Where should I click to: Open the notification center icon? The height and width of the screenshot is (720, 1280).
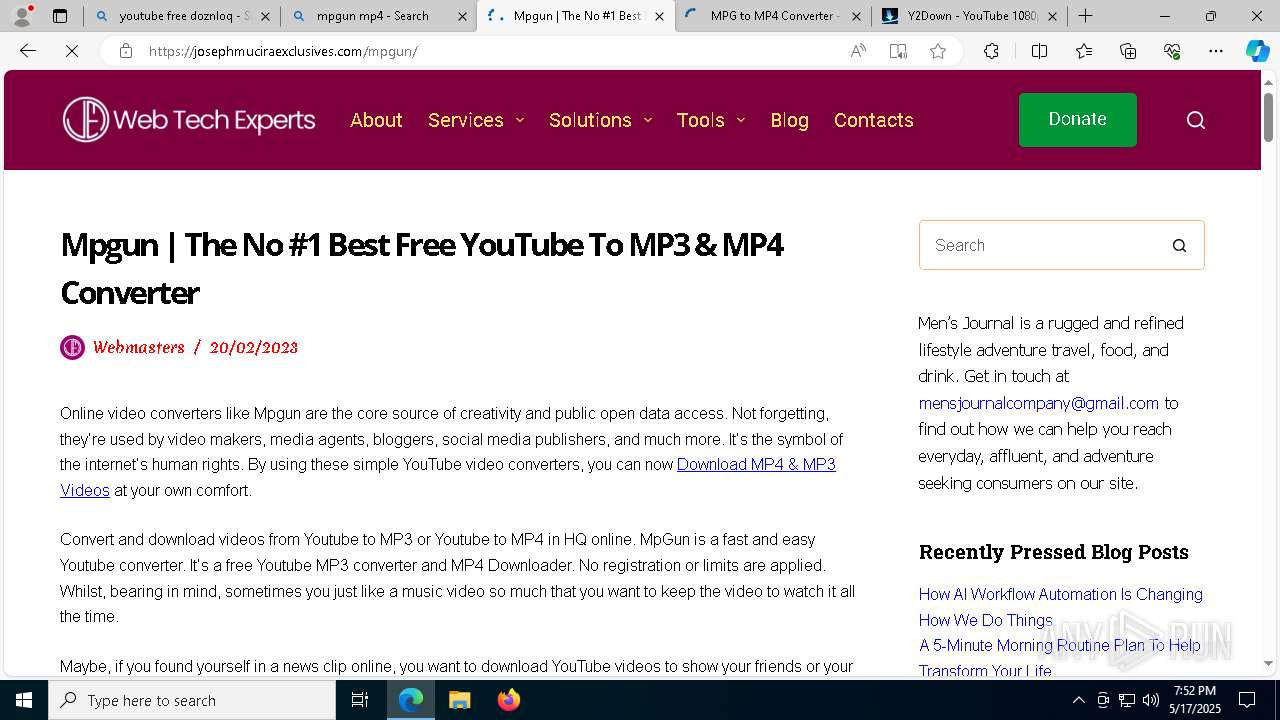pos(1247,700)
